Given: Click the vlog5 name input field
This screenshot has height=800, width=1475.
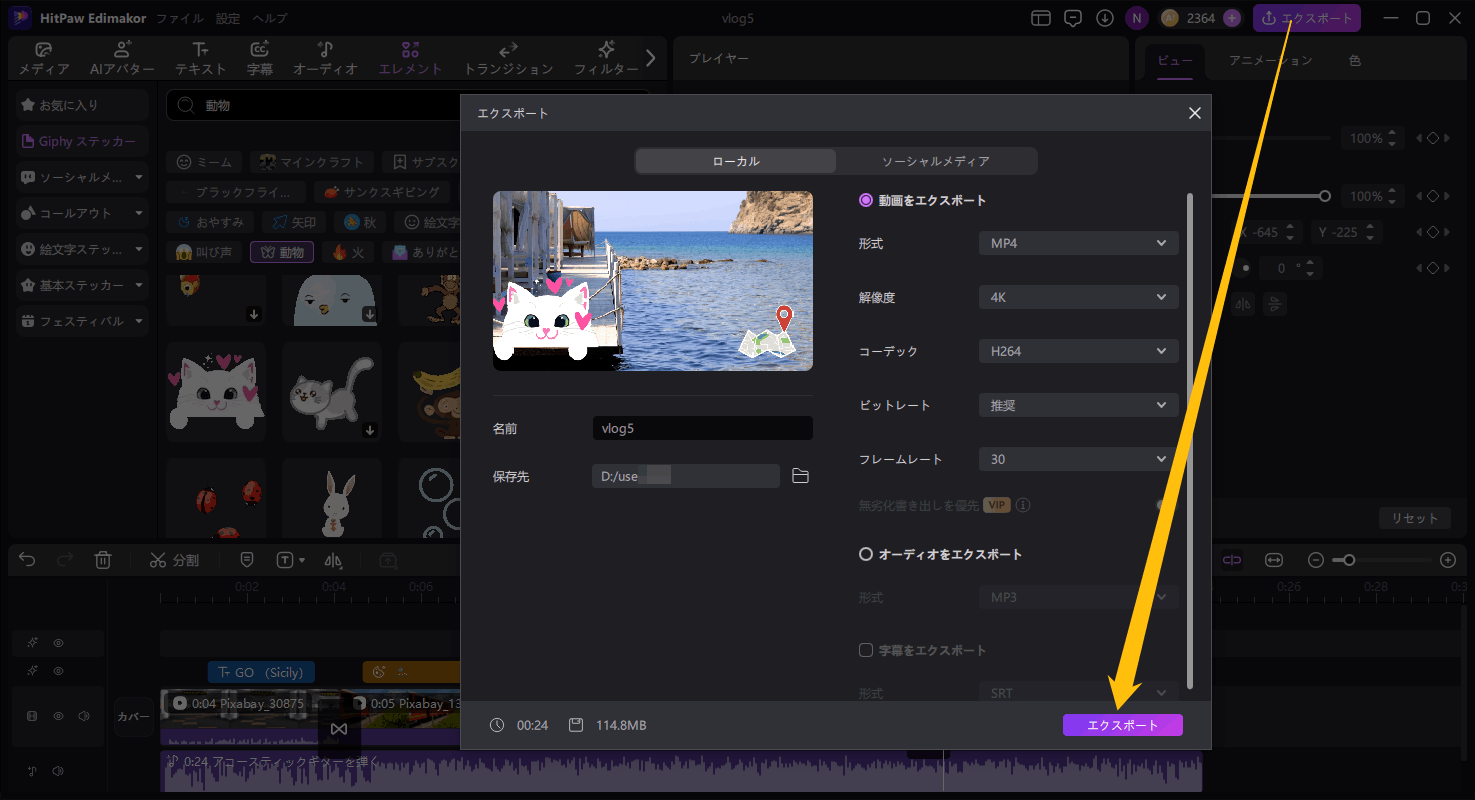Looking at the screenshot, I should pos(702,427).
